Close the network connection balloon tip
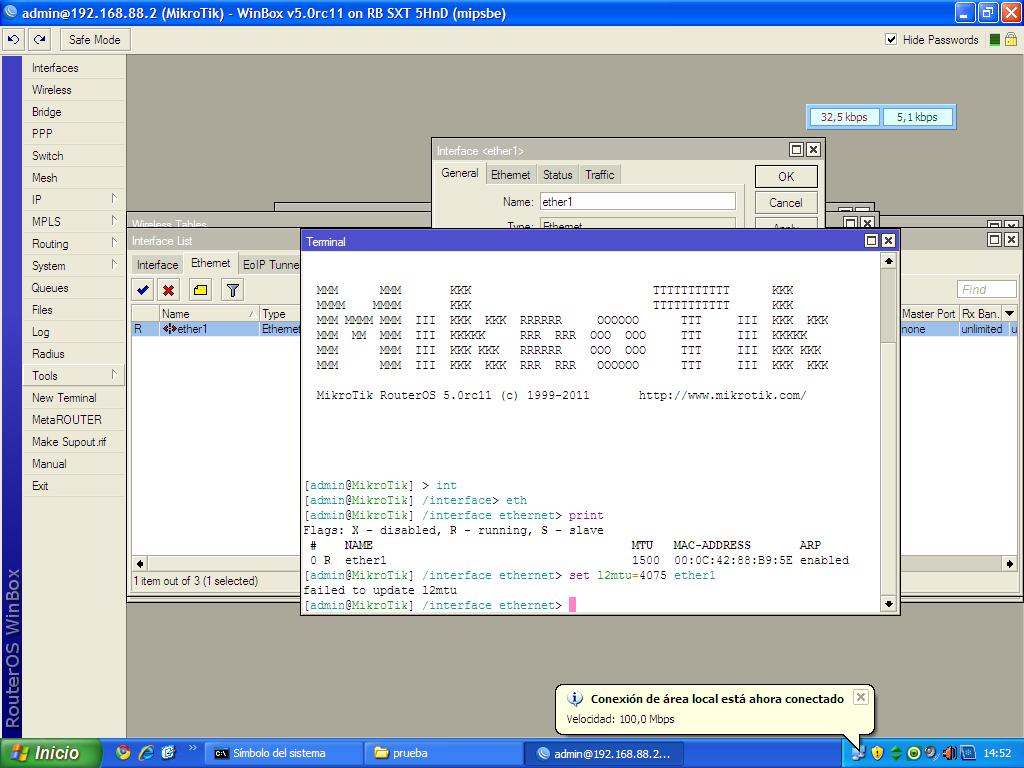This screenshot has height=768, width=1024. [x=861, y=697]
